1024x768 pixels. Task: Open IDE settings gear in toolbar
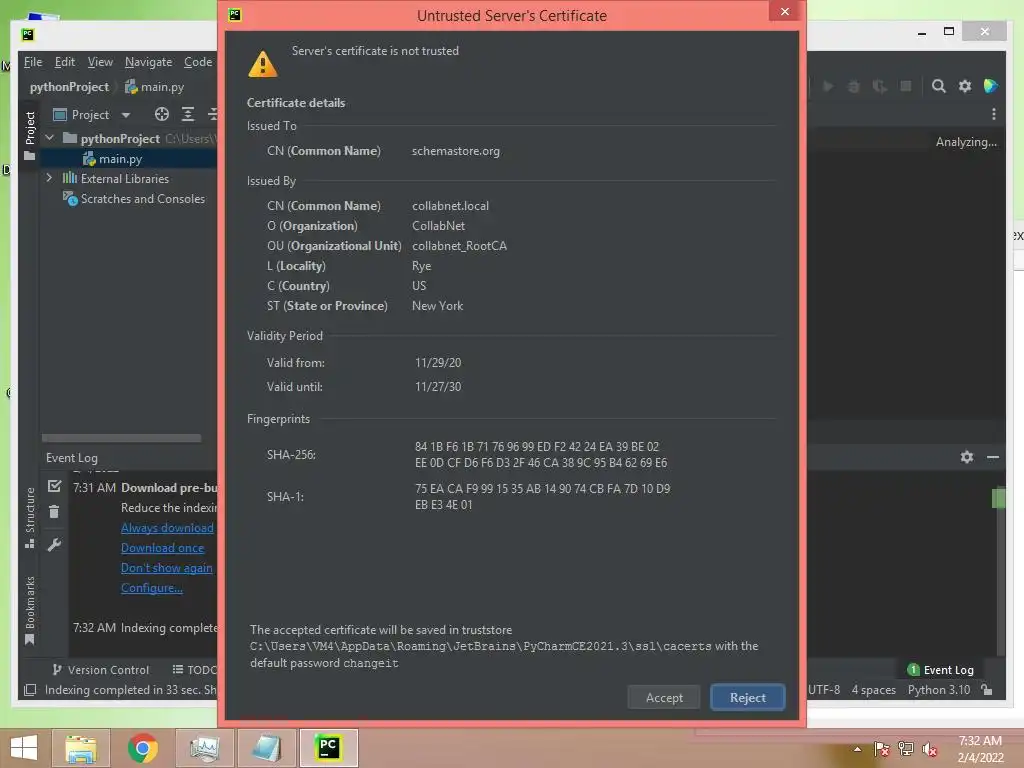pos(965,86)
